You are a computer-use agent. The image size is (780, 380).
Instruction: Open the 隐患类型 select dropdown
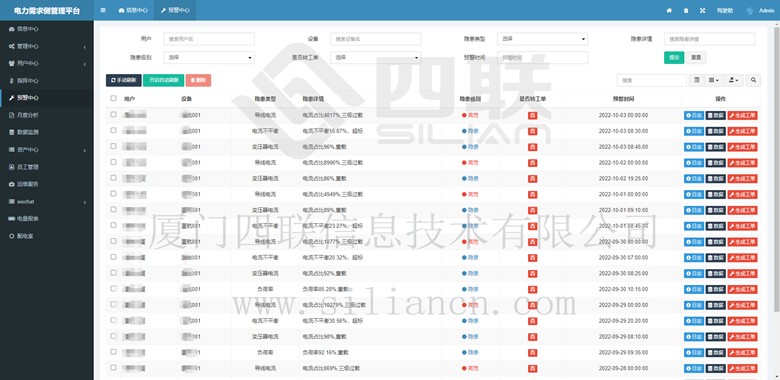pyautogui.click(x=542, y=39)
